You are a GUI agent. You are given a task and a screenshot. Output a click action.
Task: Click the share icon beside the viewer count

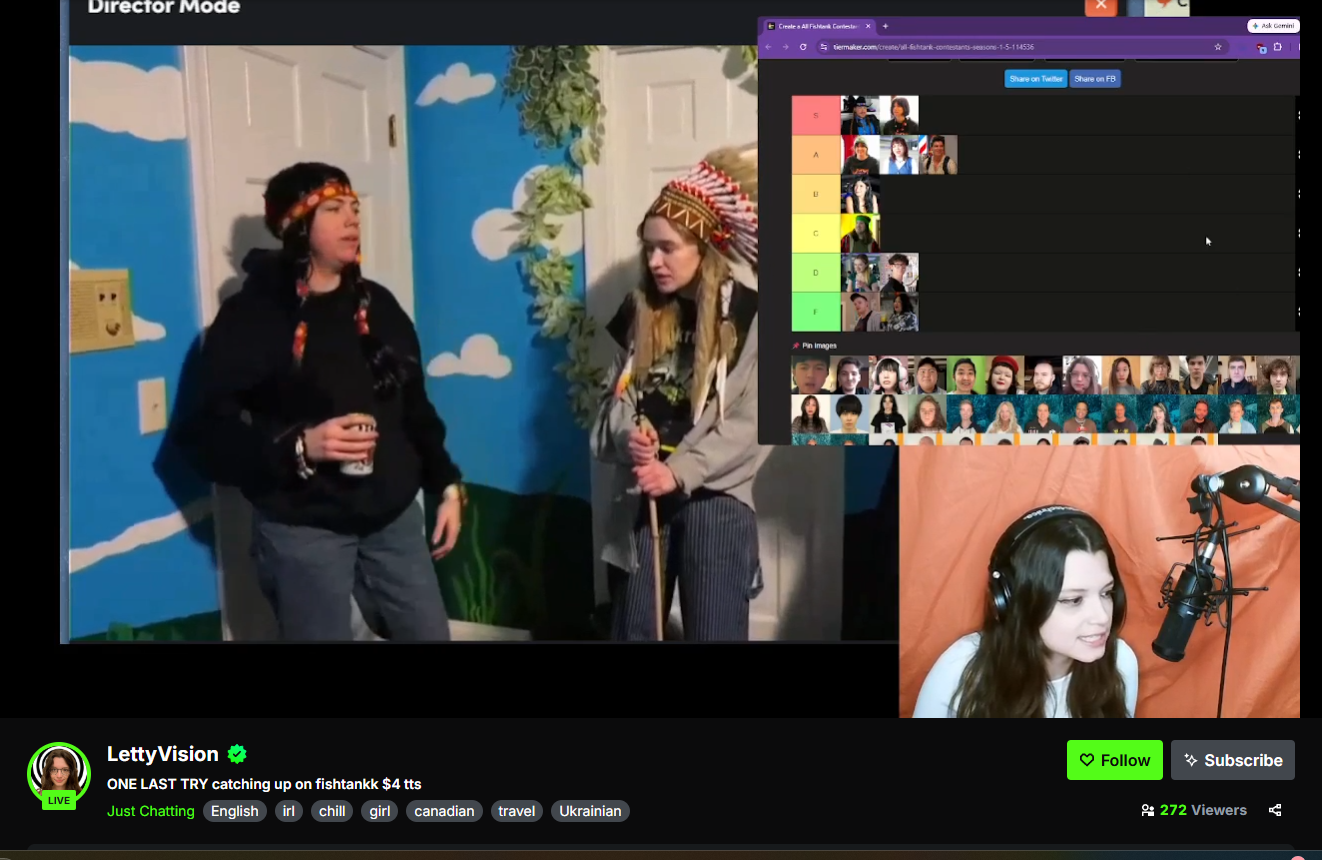pos(1275,810)
